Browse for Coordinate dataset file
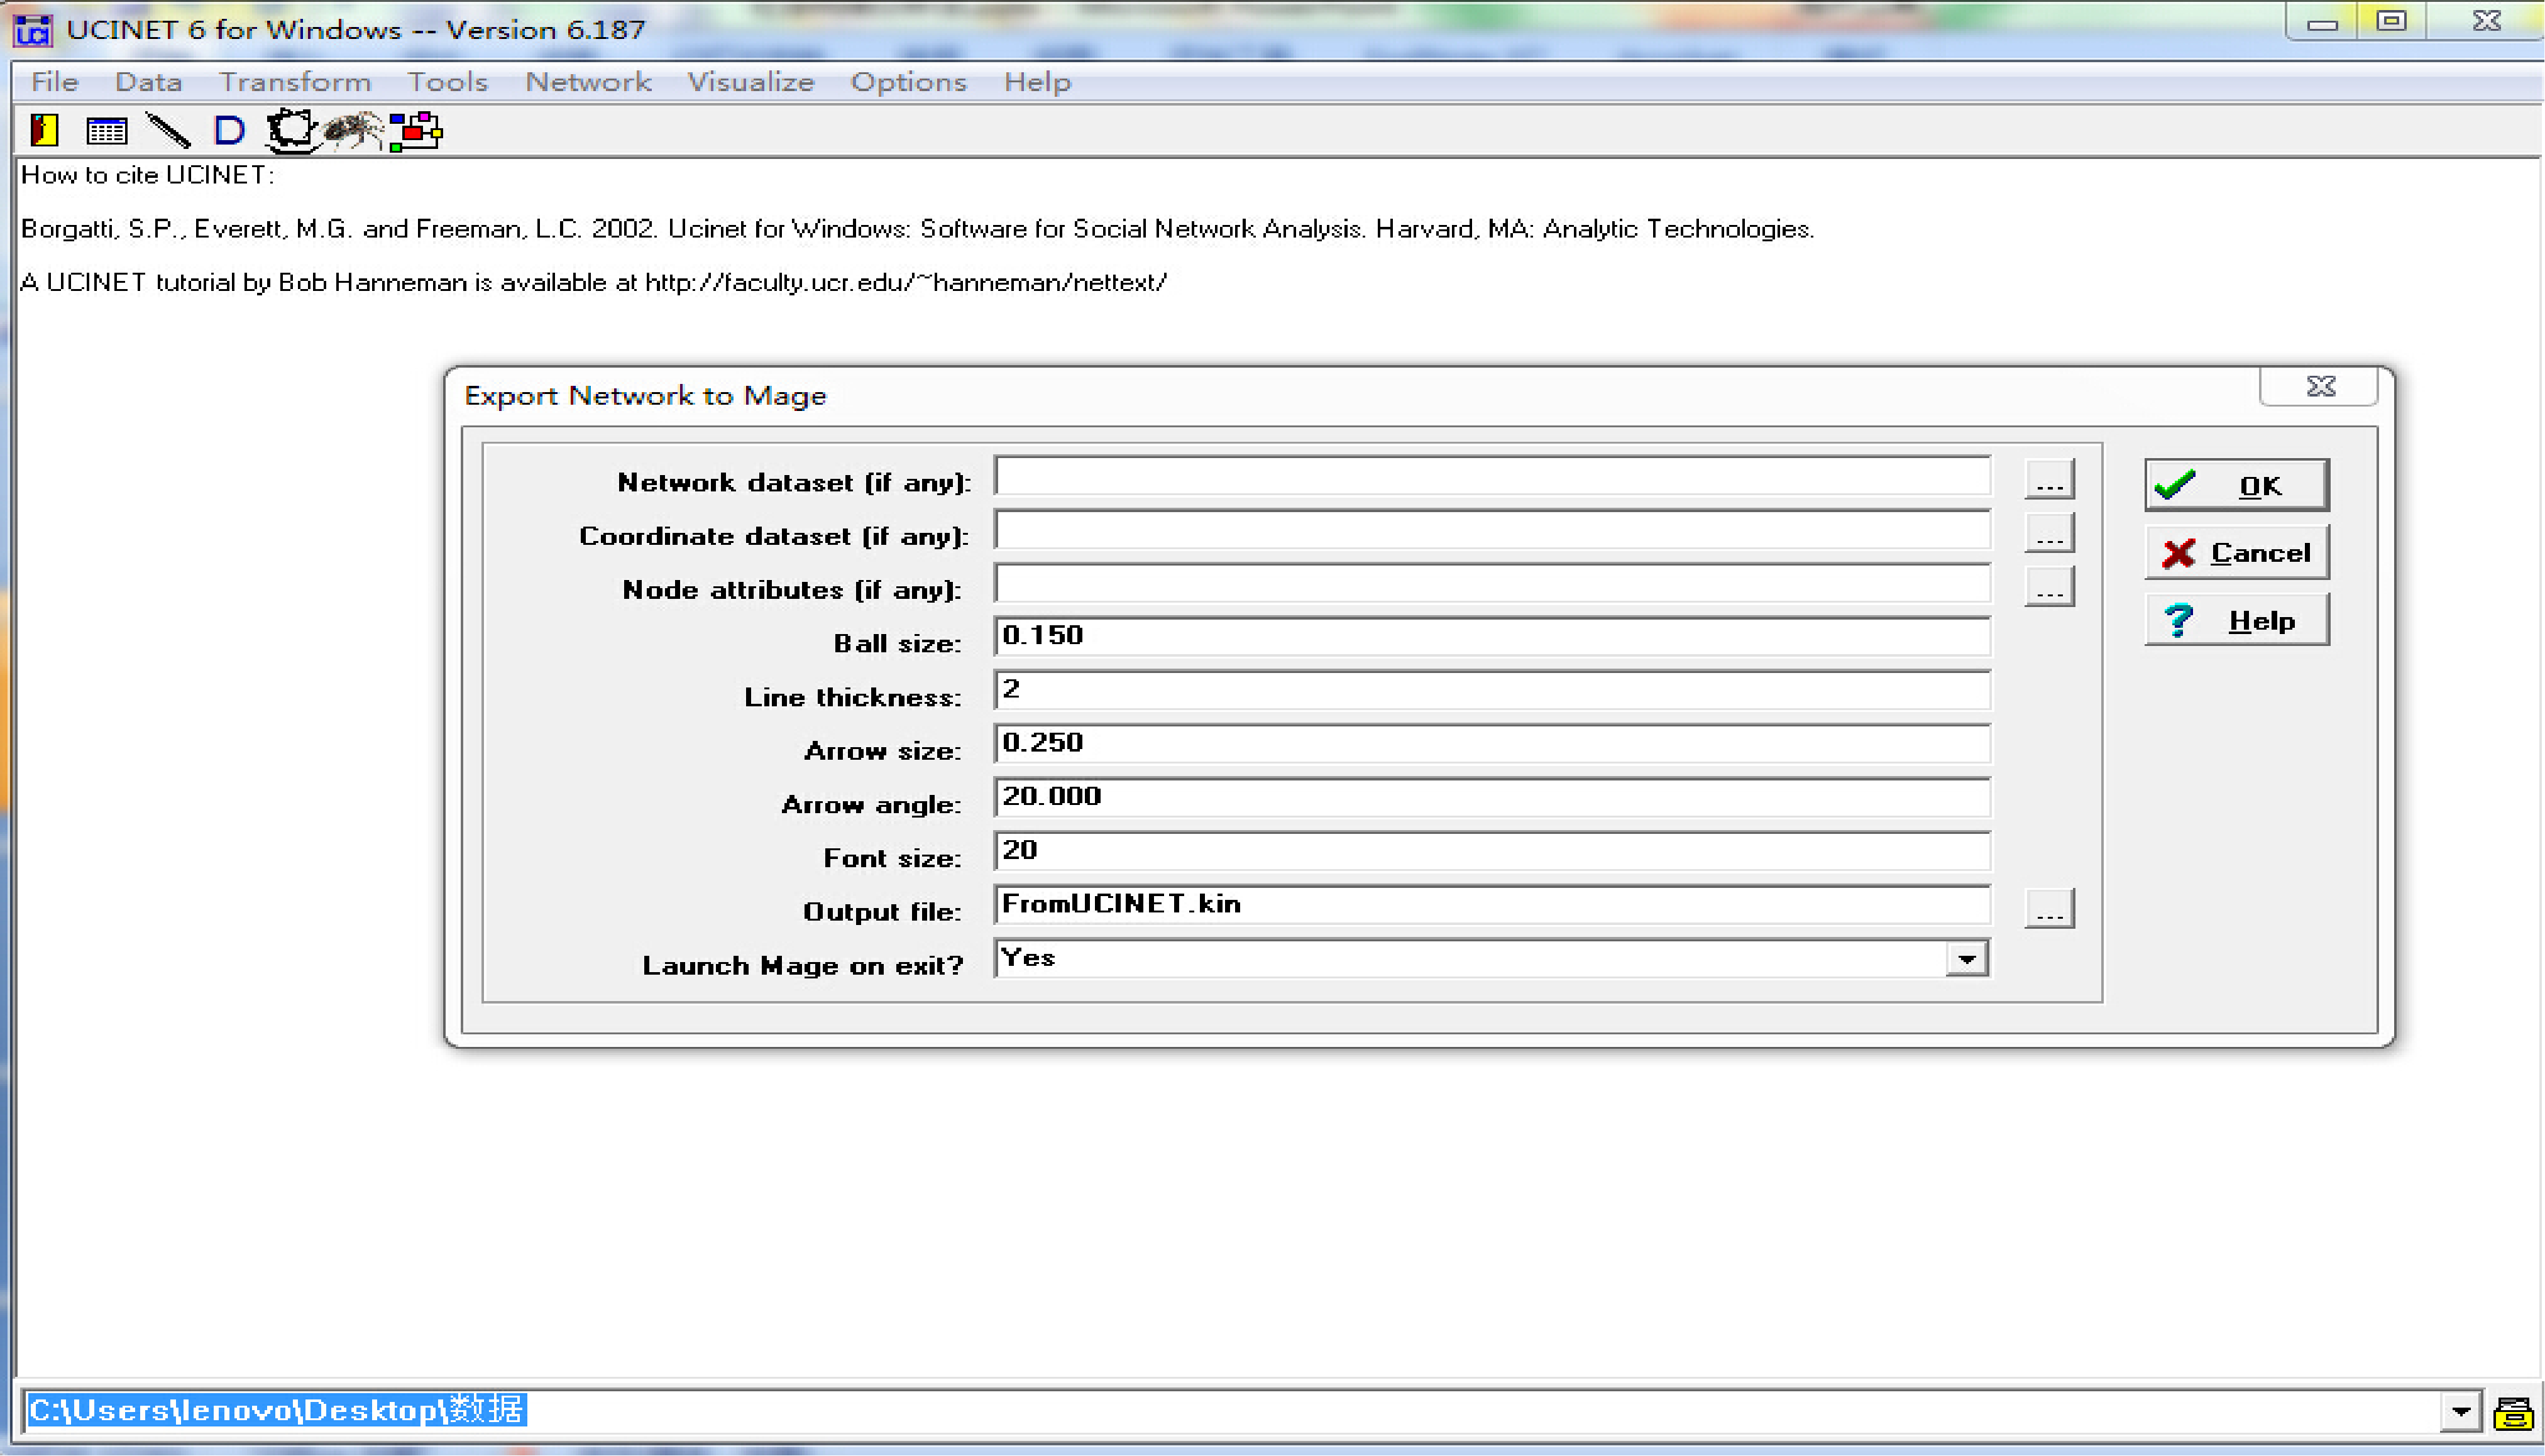Image resolution: width=2545 pixels, height=1456 pixels. 2049,534
